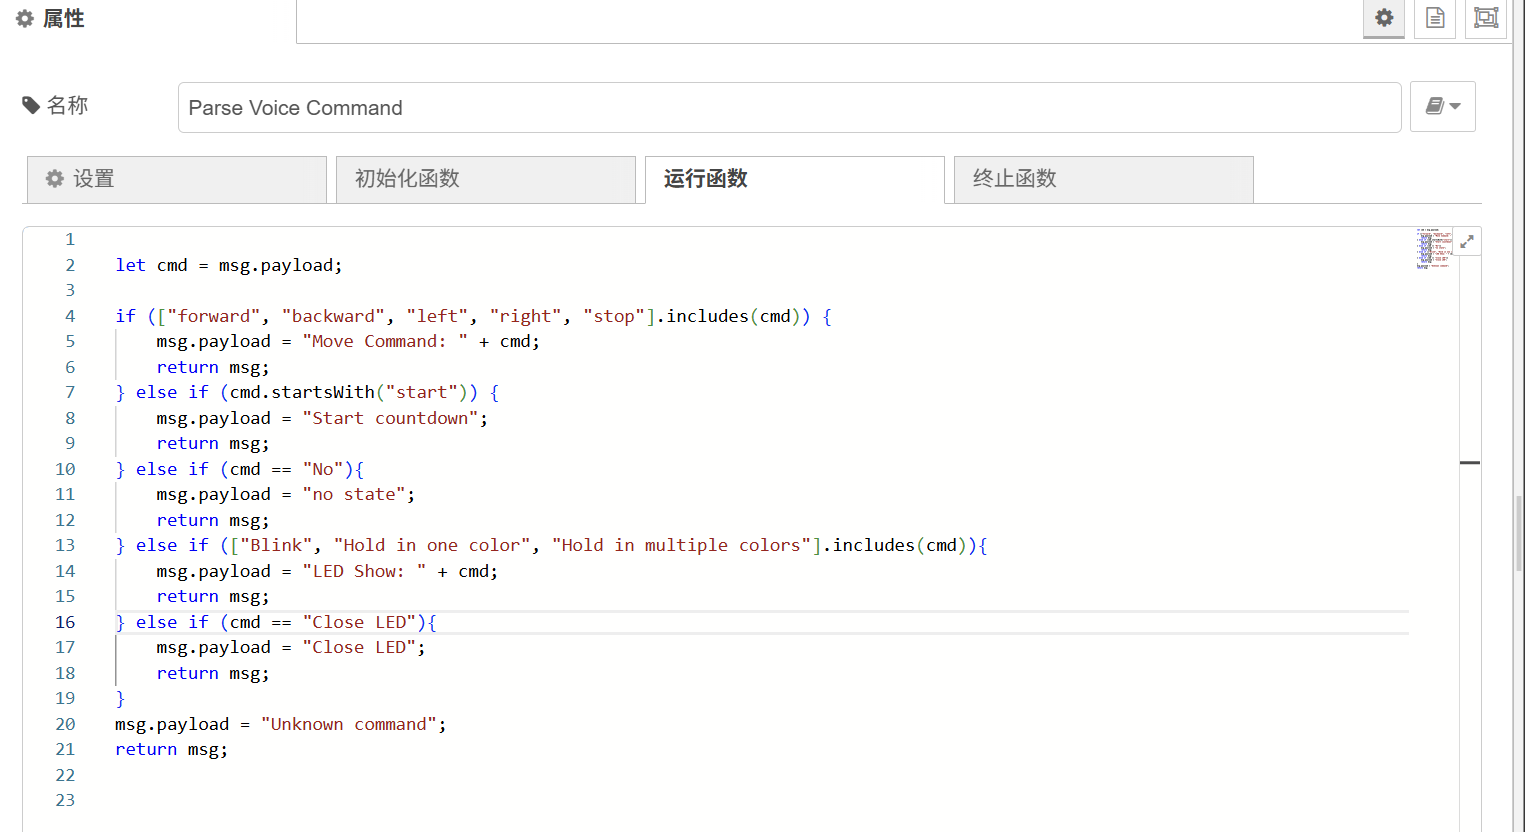Click the gear icon in the 属性 header

coord(24,17)
